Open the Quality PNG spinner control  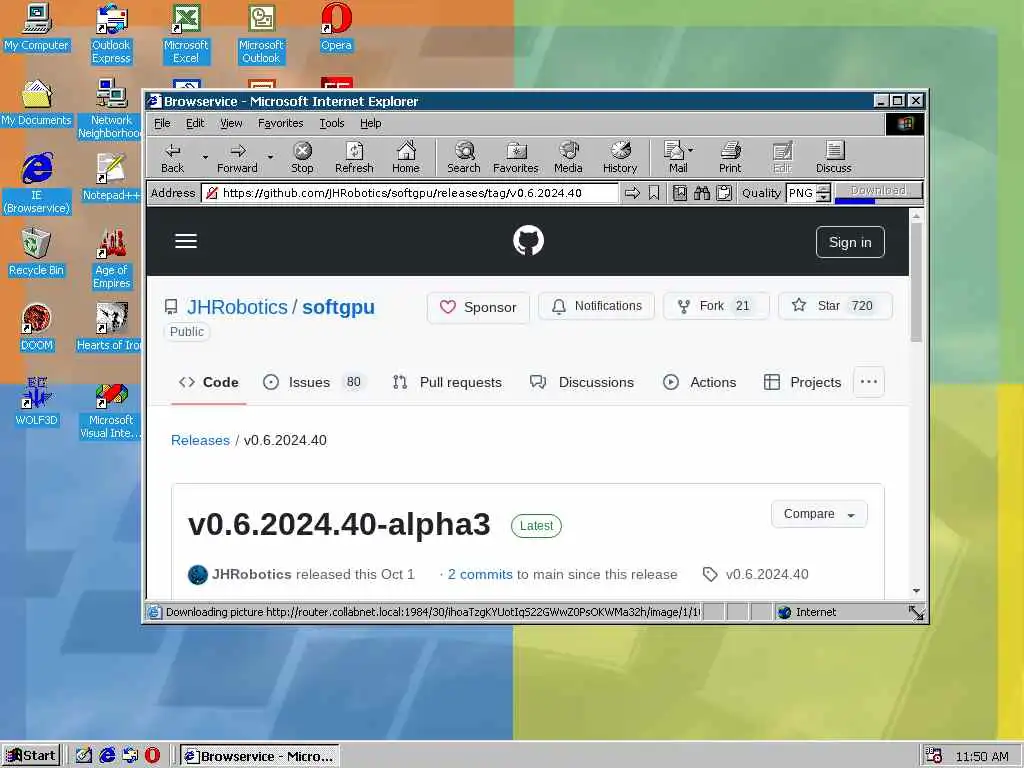pyautogui.click(x=824, y=193)
